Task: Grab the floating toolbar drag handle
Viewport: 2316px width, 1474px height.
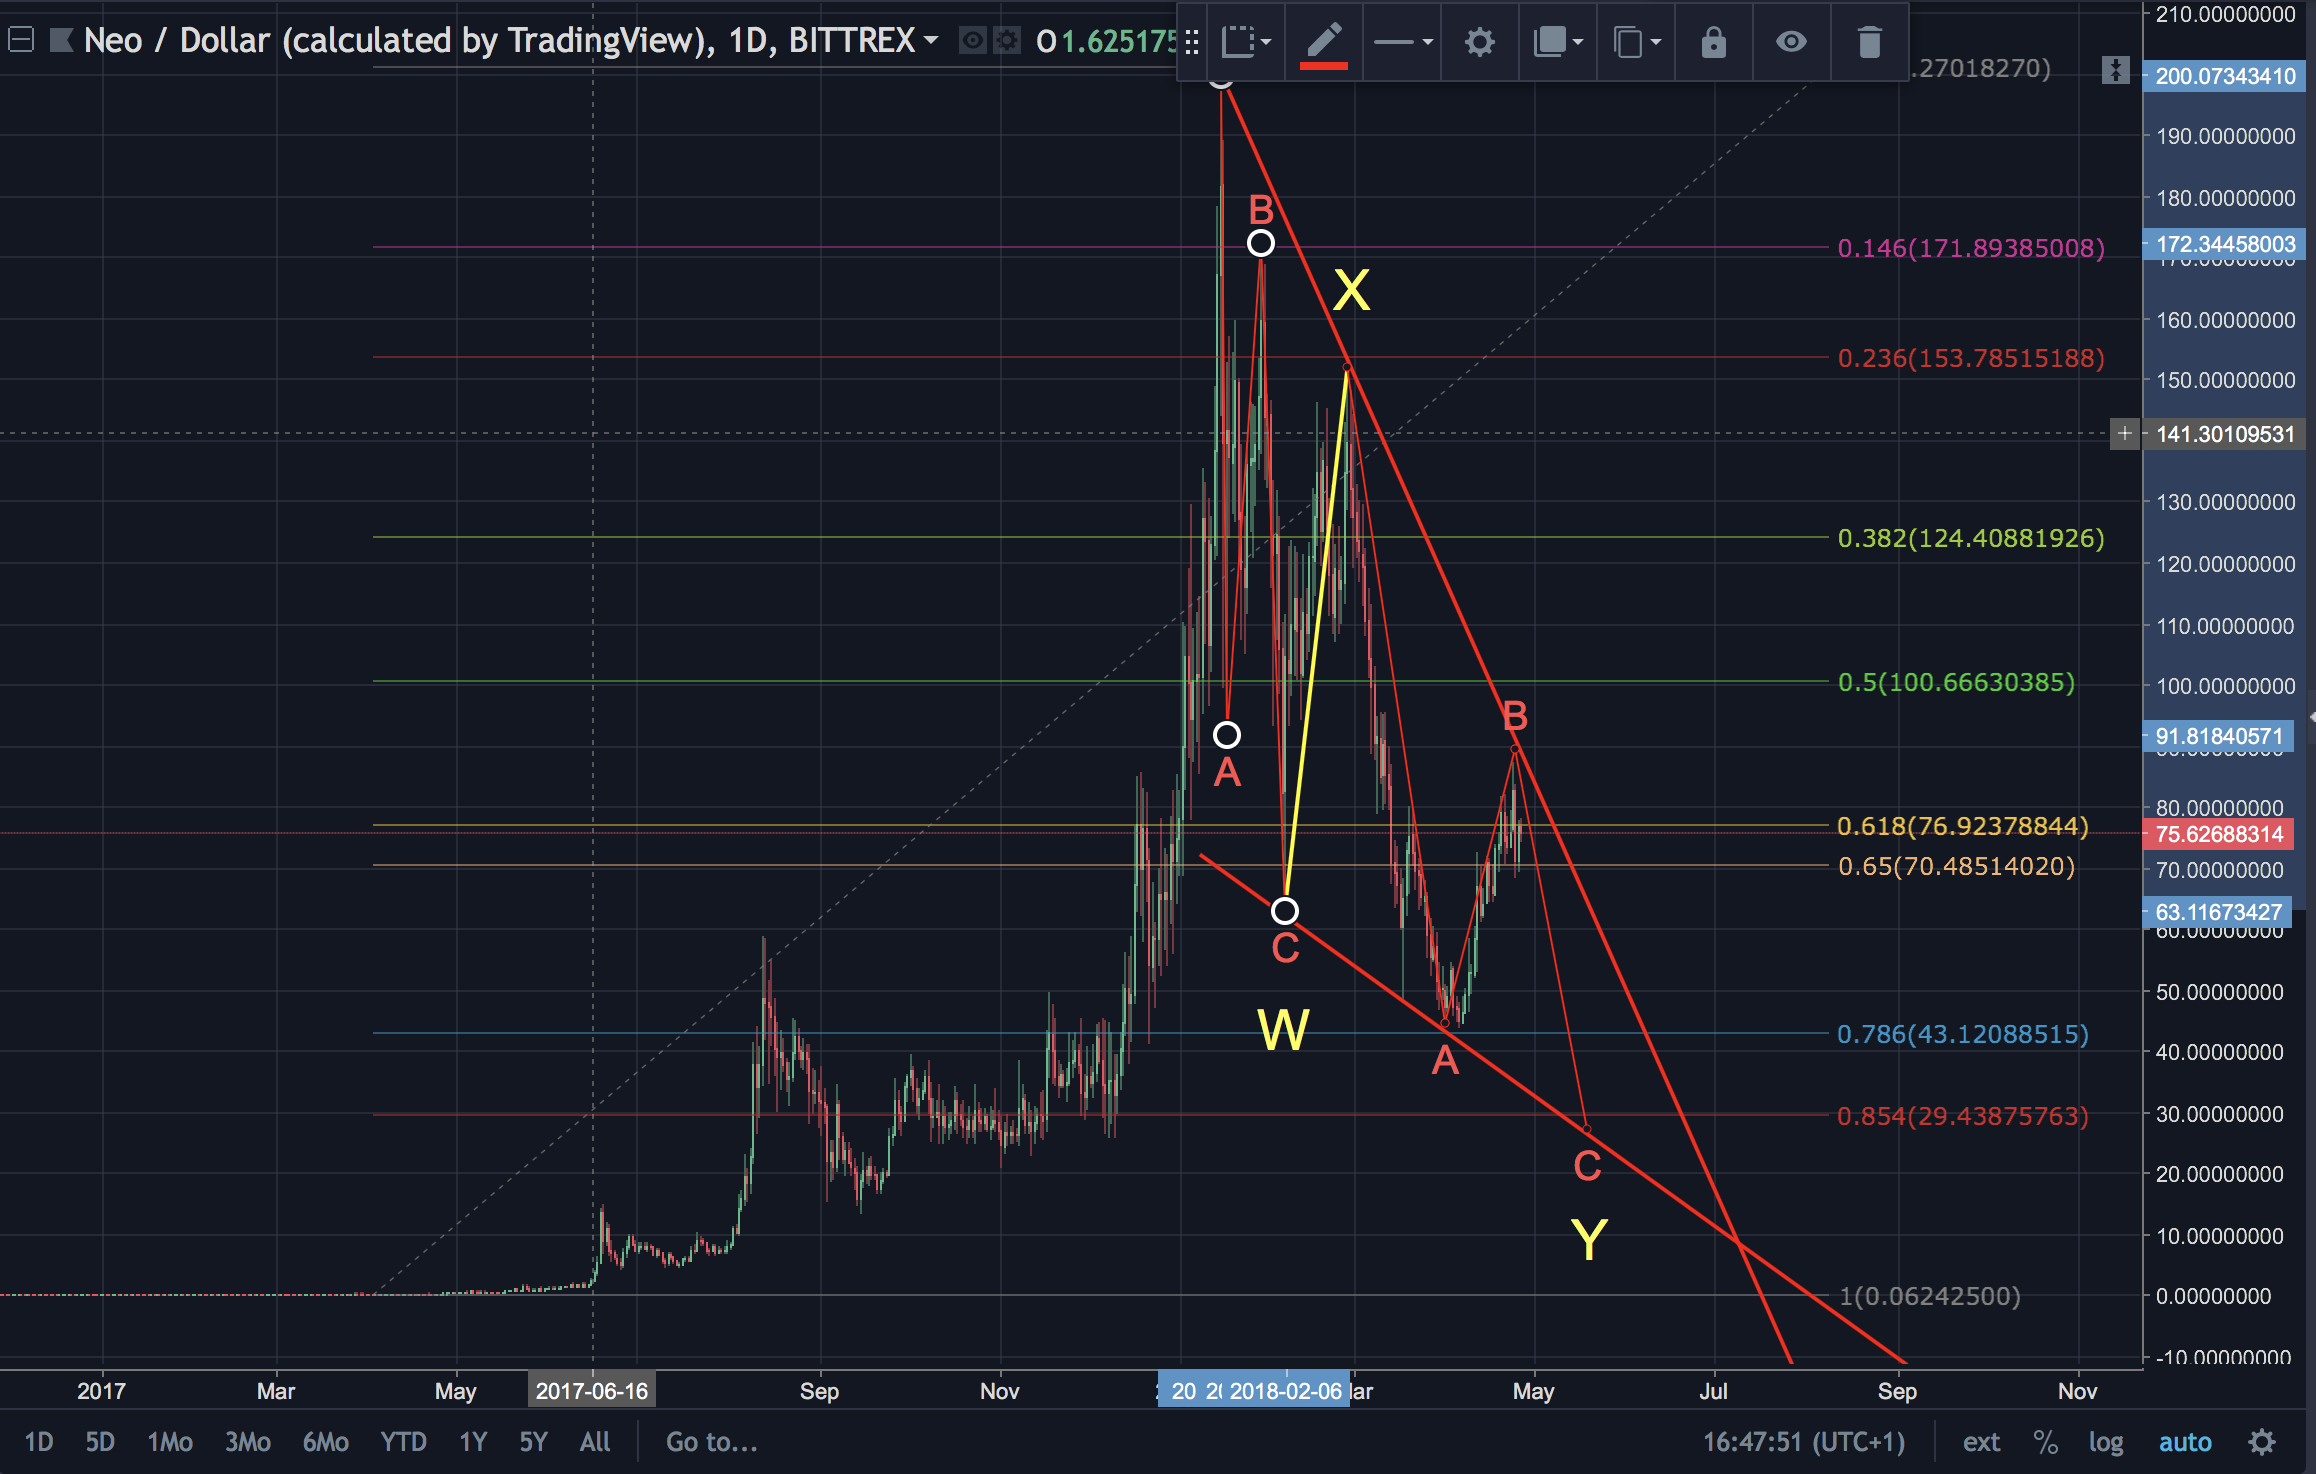Action: 1191,42
